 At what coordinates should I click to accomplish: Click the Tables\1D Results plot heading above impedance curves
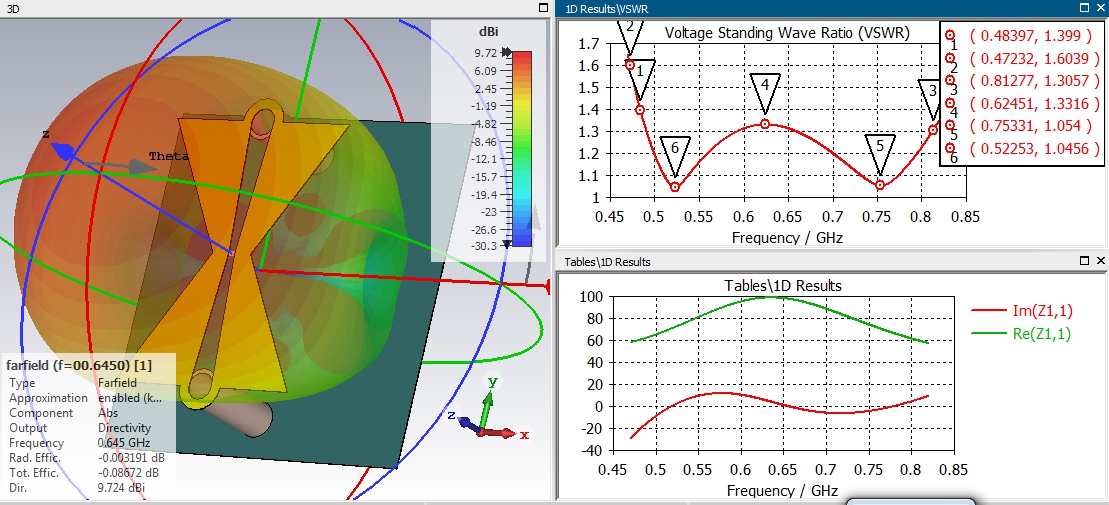pos(783,286)
